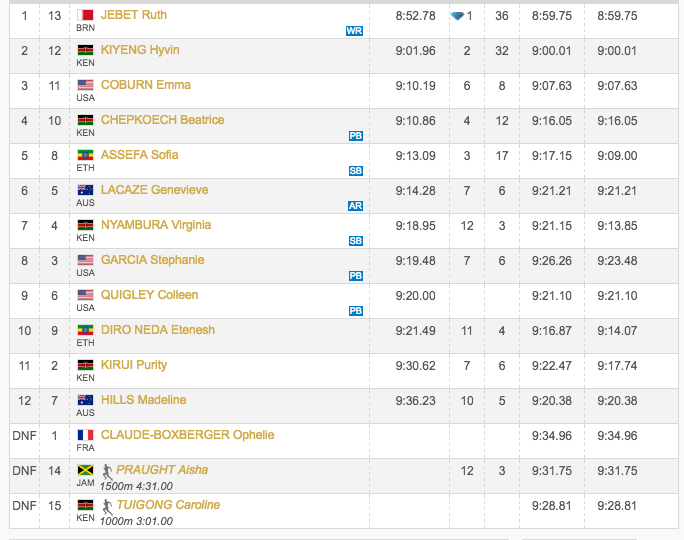Click the SB badge on Nyambura's row
This screenshot has height=540, width=684.
[x=355, y=241]
